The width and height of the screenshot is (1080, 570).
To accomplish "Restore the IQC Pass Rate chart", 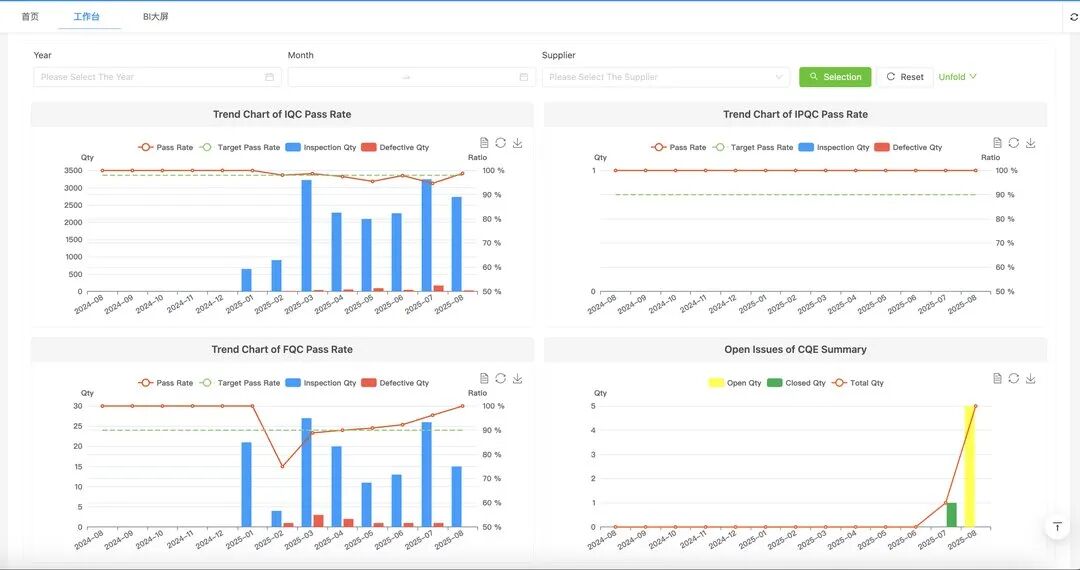I will click(x=501, y=142).
